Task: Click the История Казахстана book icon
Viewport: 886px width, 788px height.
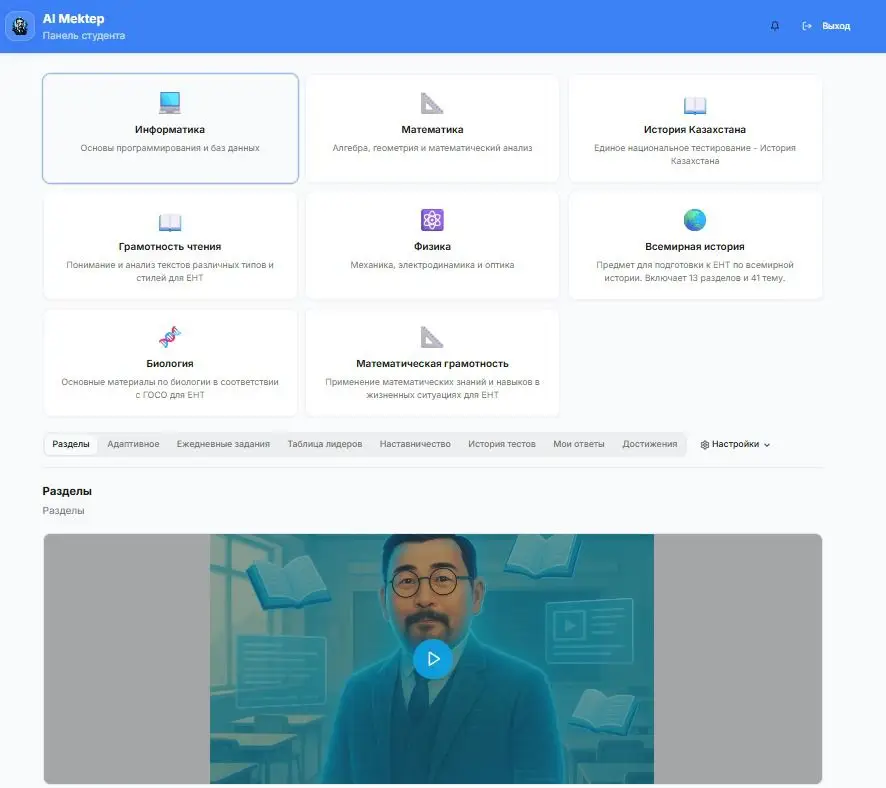Action: pyautogui.click(x=694, y=103)
